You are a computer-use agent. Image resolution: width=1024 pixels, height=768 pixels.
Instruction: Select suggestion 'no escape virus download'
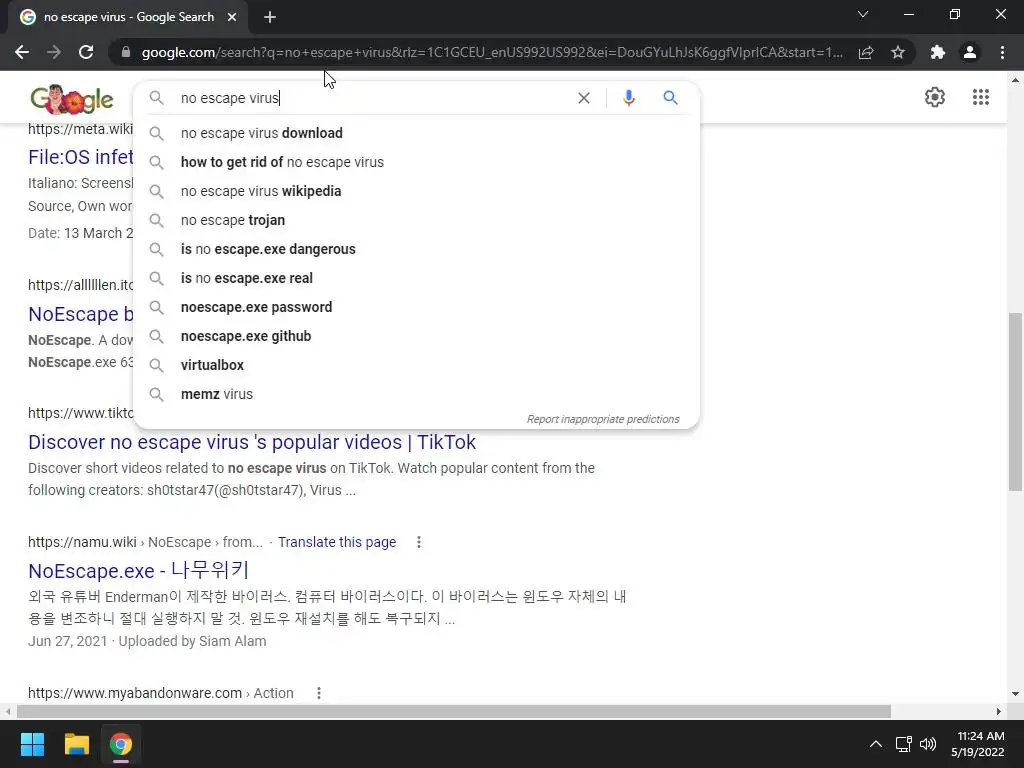tap(416, 133)
